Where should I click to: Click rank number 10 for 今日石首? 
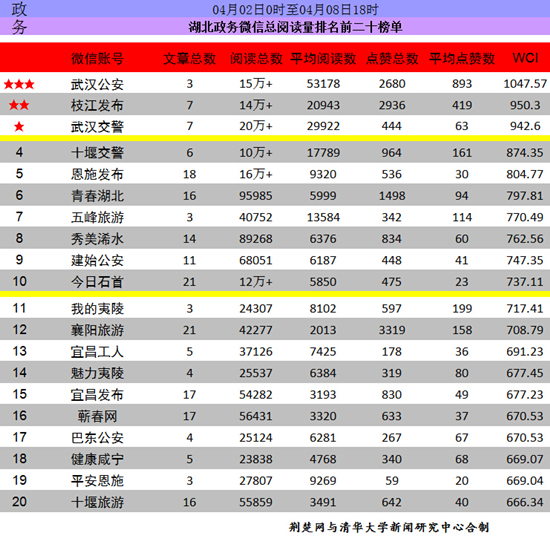(x=19, y=281)
